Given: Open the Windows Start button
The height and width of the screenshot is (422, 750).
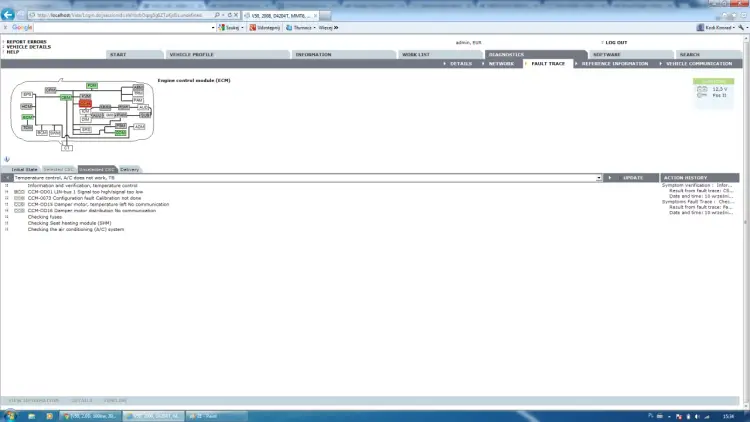Looking at the screenshot, I should 10,416.
